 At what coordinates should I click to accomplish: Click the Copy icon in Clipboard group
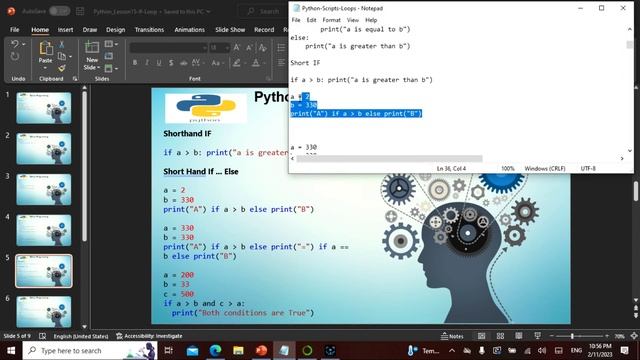tap(62, 56)
